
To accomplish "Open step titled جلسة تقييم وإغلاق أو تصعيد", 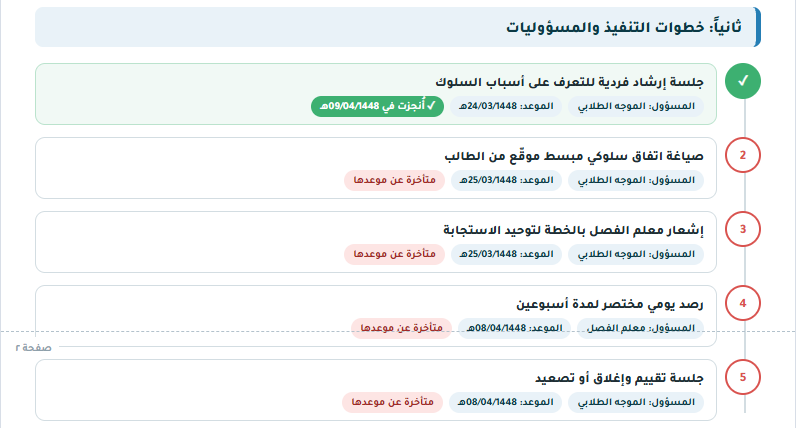I will coord(376,390).
